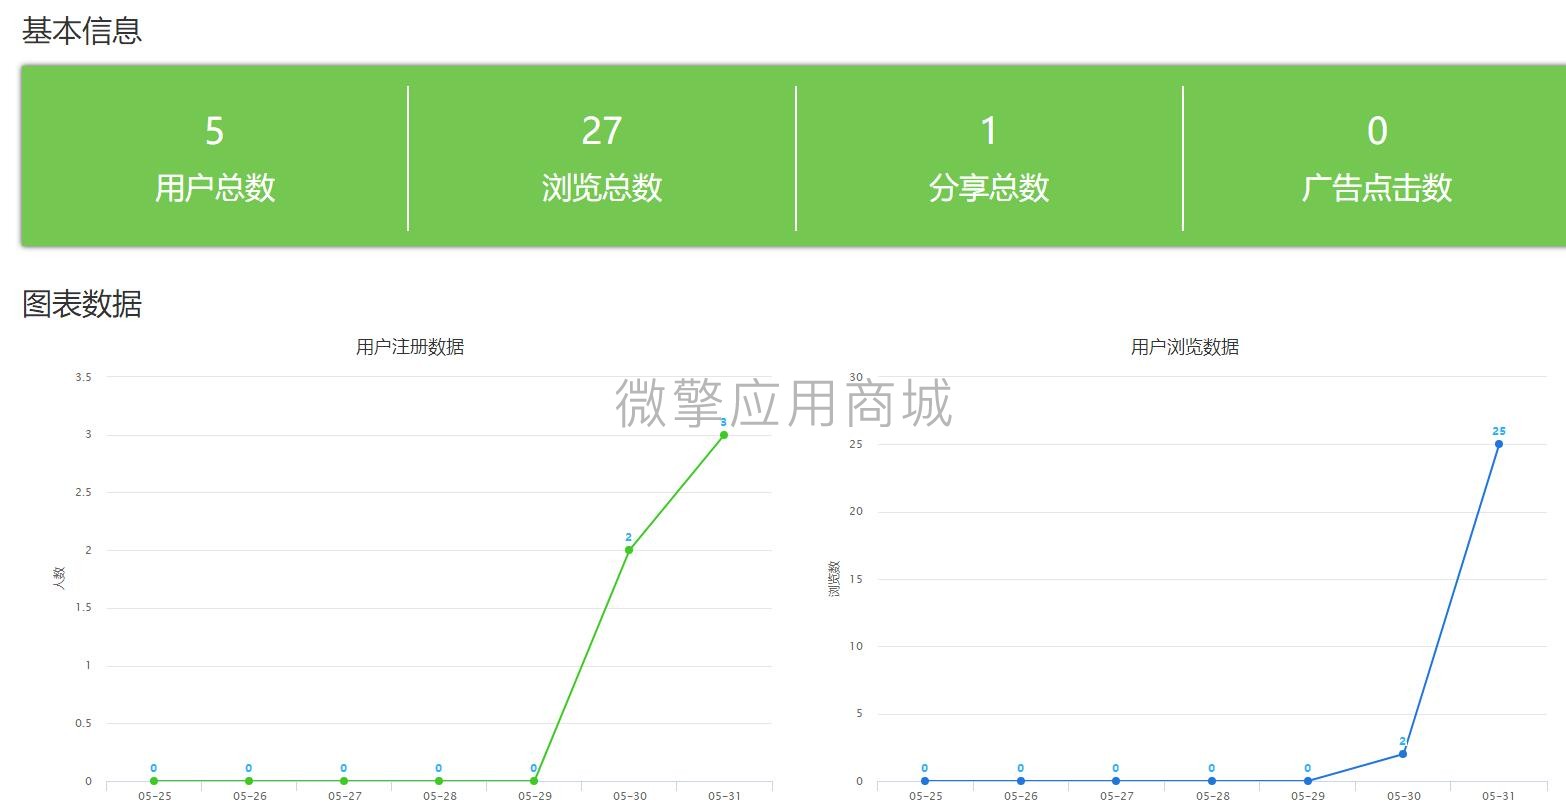Click the 05-28 point on the blue line
This screenshot has width=1566, height=807.
pos(1212,781)
